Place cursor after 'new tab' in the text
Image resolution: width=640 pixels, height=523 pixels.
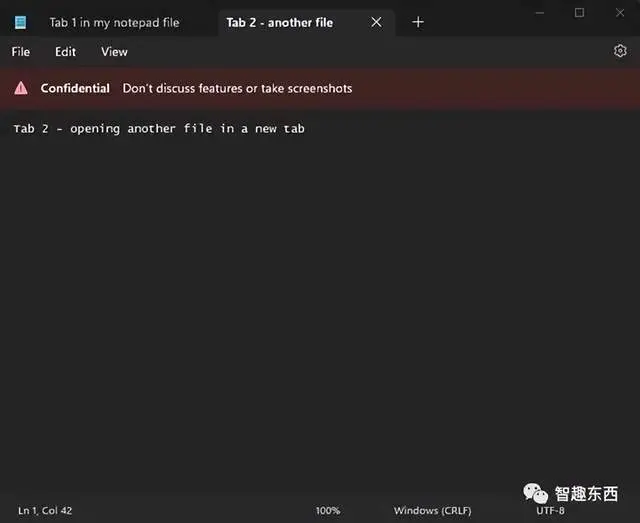[306, 129]
